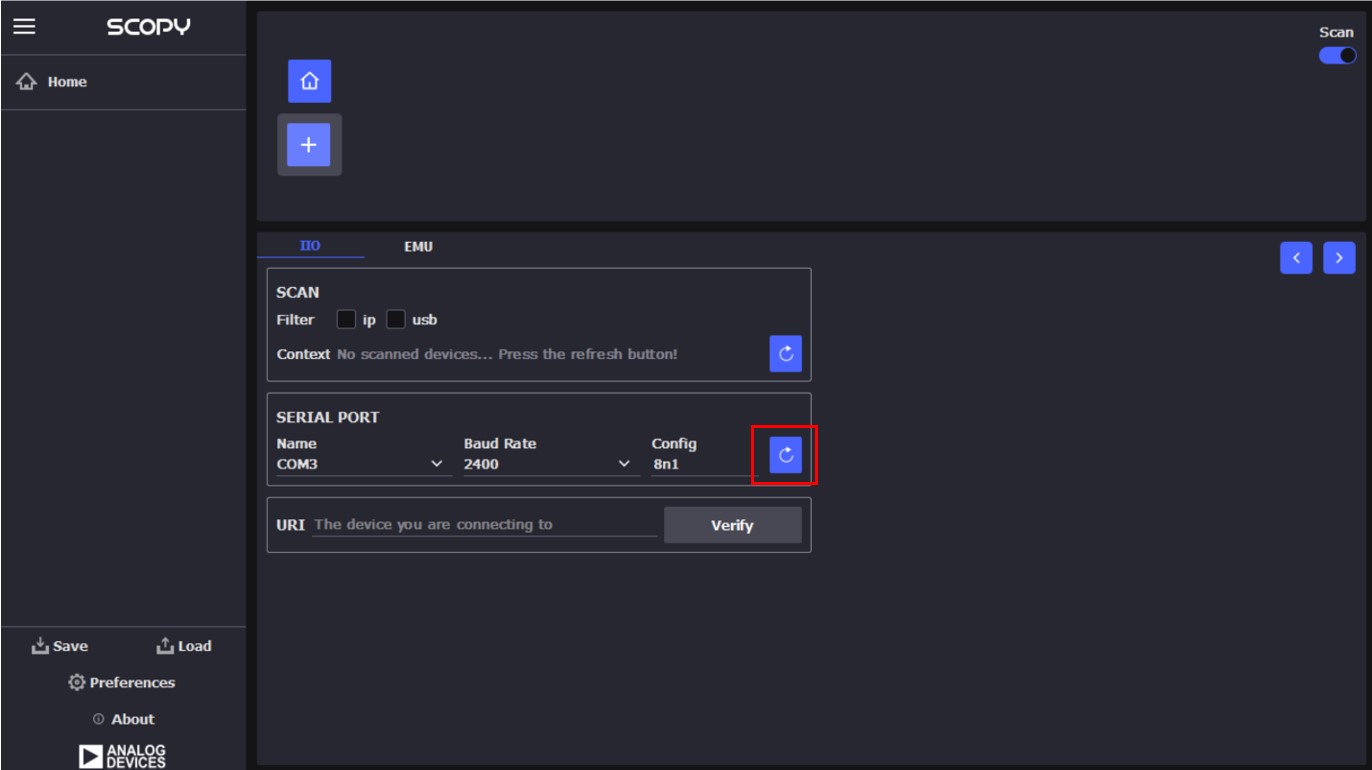Open the serial port Name dropdown
The image size is (1372, 770).
[437, 462]
